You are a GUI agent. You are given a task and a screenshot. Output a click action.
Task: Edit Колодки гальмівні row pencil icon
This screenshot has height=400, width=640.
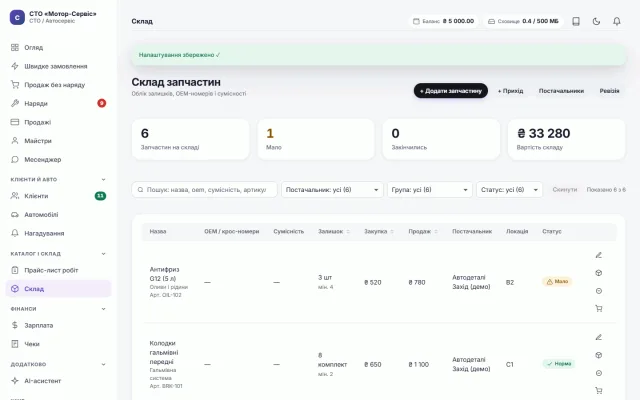coord(598,337)
